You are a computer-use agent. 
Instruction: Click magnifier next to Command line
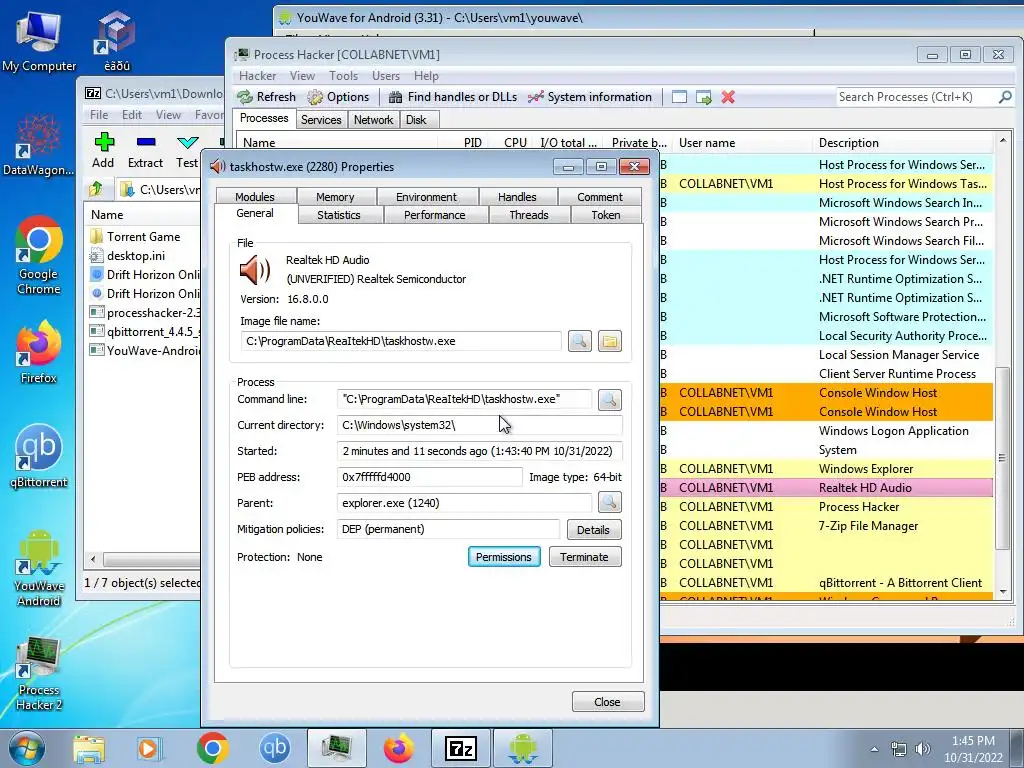pos(609,399)
